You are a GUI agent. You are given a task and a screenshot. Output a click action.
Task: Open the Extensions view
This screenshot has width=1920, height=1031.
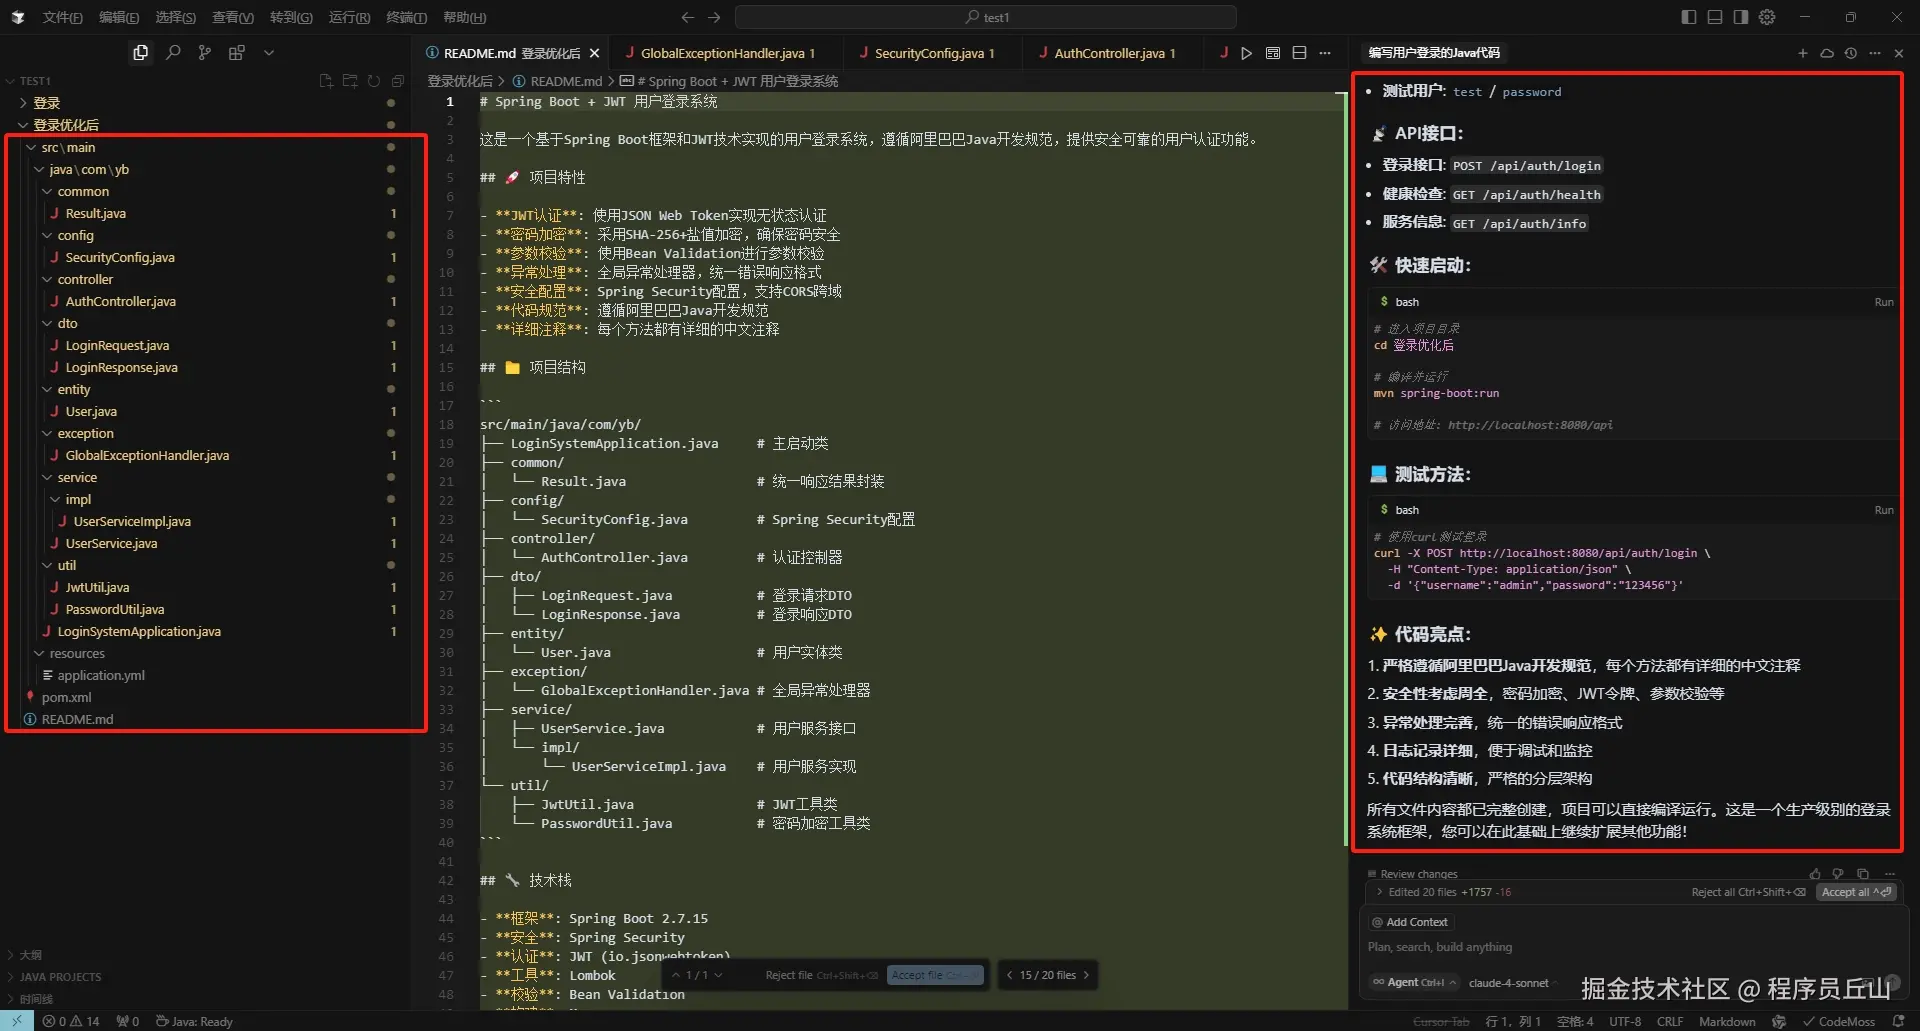pyautogui.click(x=237, y=53)
